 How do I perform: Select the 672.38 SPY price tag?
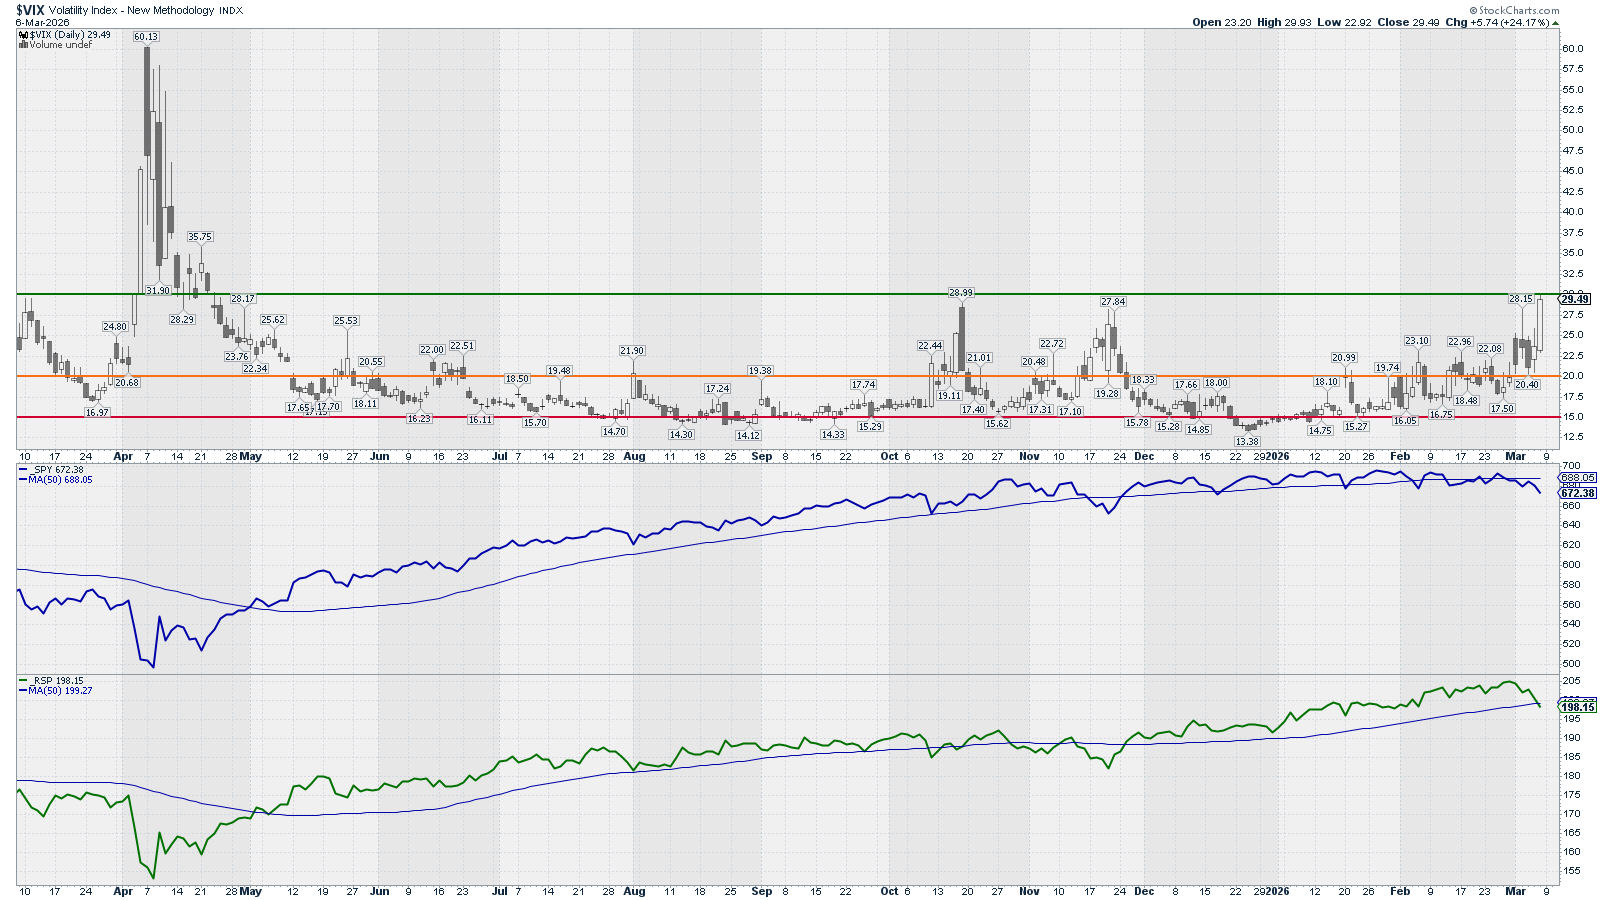tap(1578, 493)
